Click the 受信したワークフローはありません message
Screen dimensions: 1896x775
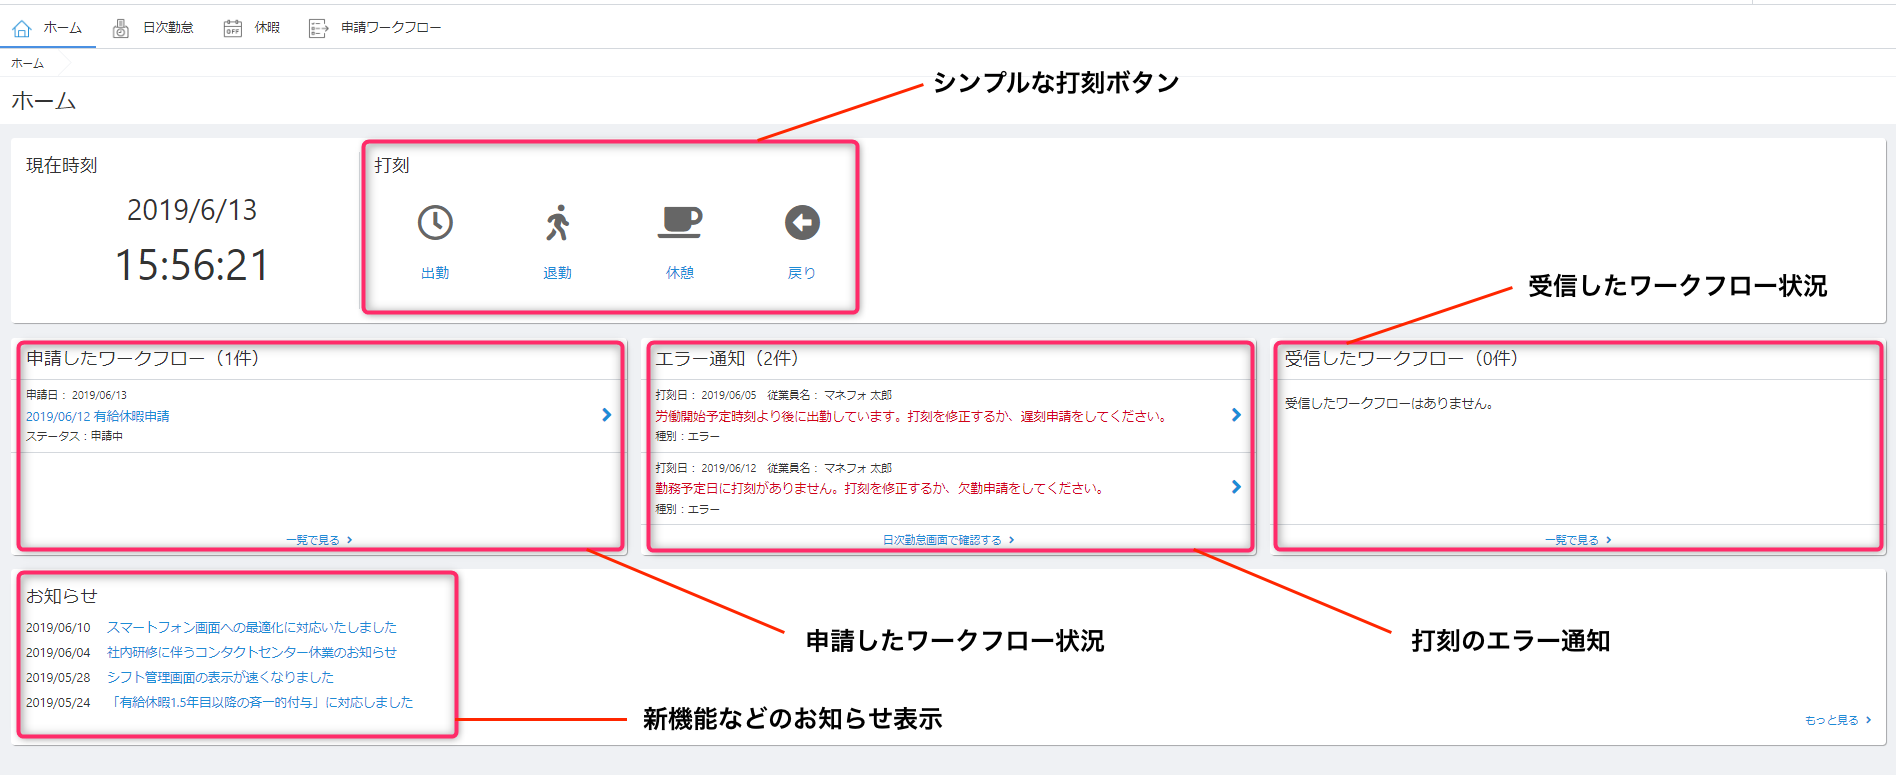(1390, 404)
